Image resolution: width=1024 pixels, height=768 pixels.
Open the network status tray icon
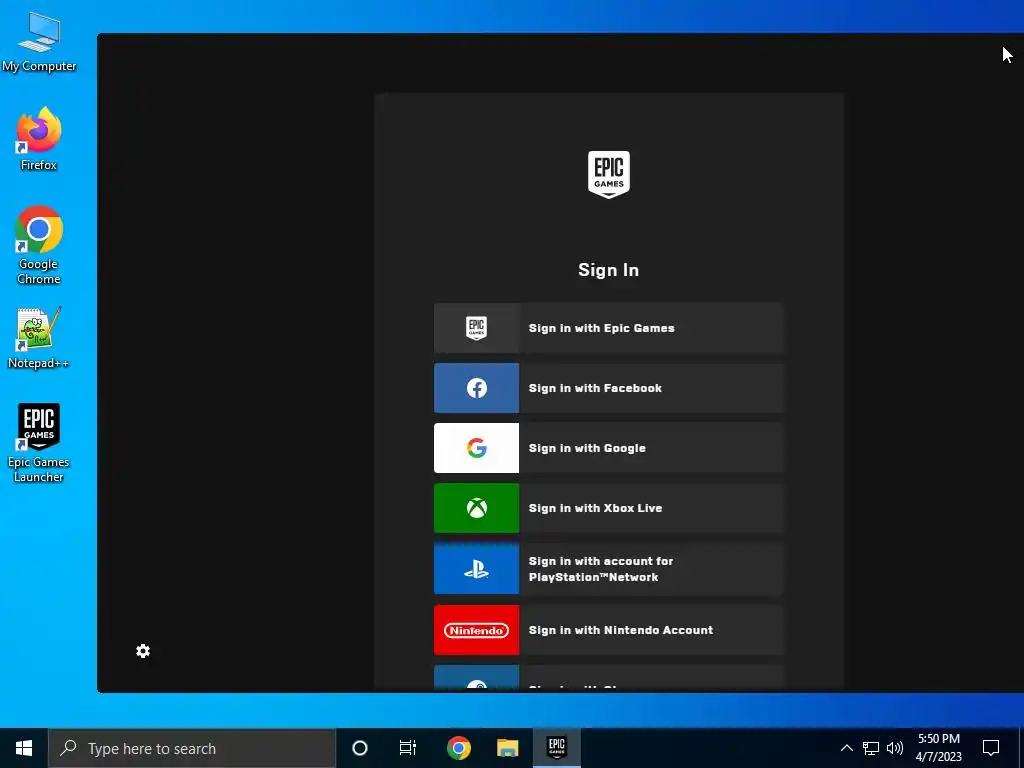click(871, 748)
